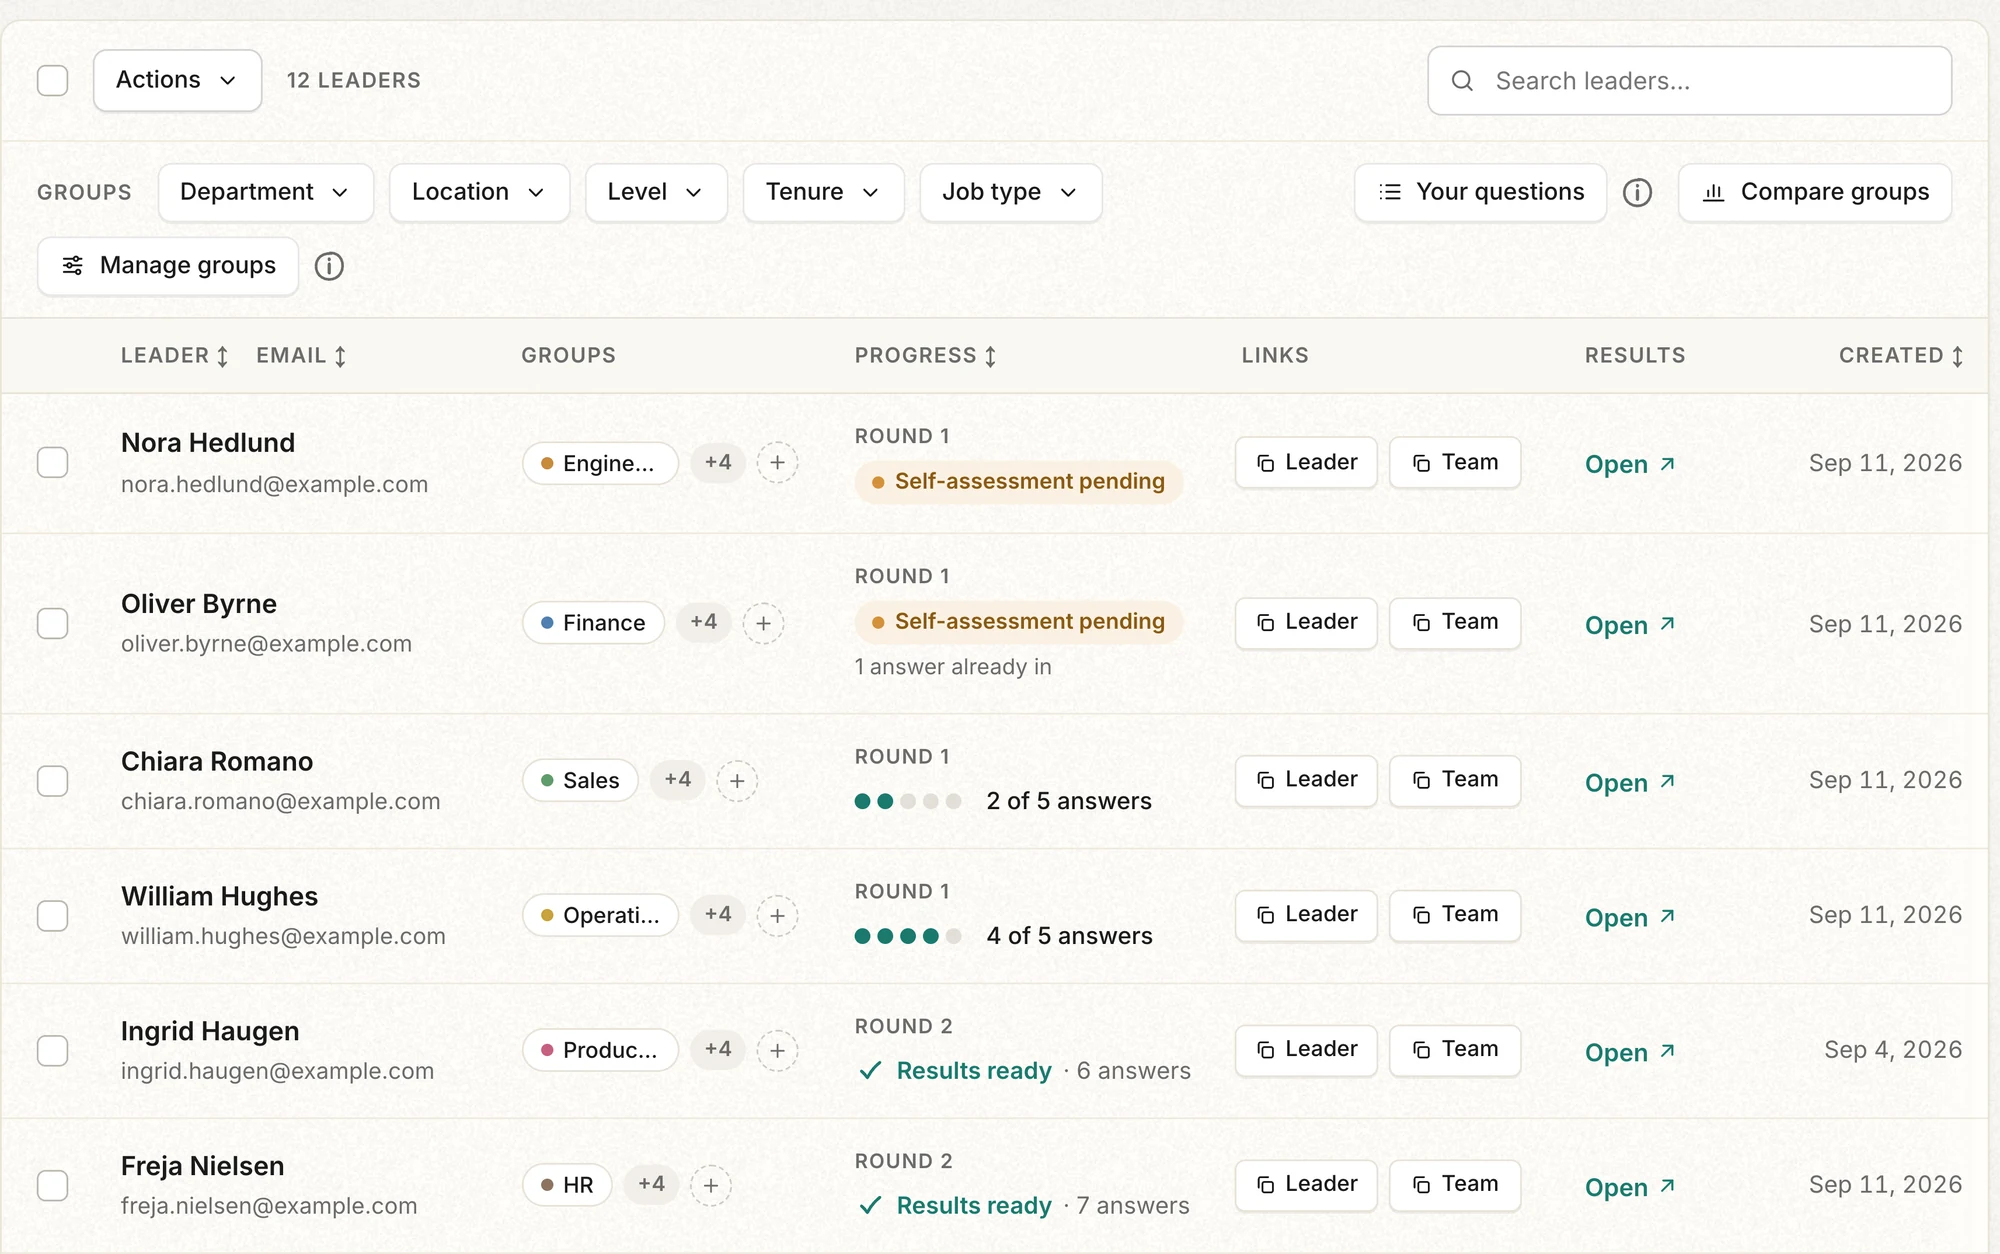Open Ingrid Haugen's results

point(1630,1053)
